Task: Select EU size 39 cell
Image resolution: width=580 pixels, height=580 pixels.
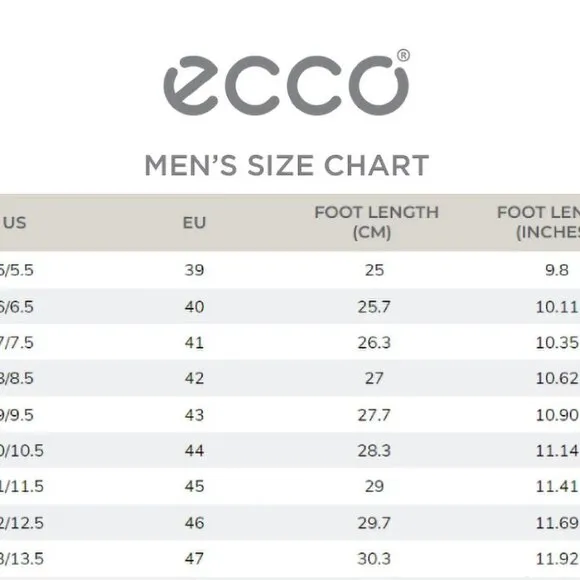Action: [x=194, y=270]
